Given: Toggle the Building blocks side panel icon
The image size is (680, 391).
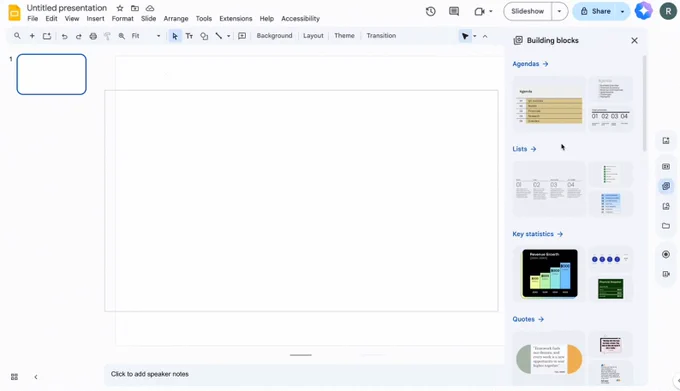Looking at the screenshot, I should (666, 186).
